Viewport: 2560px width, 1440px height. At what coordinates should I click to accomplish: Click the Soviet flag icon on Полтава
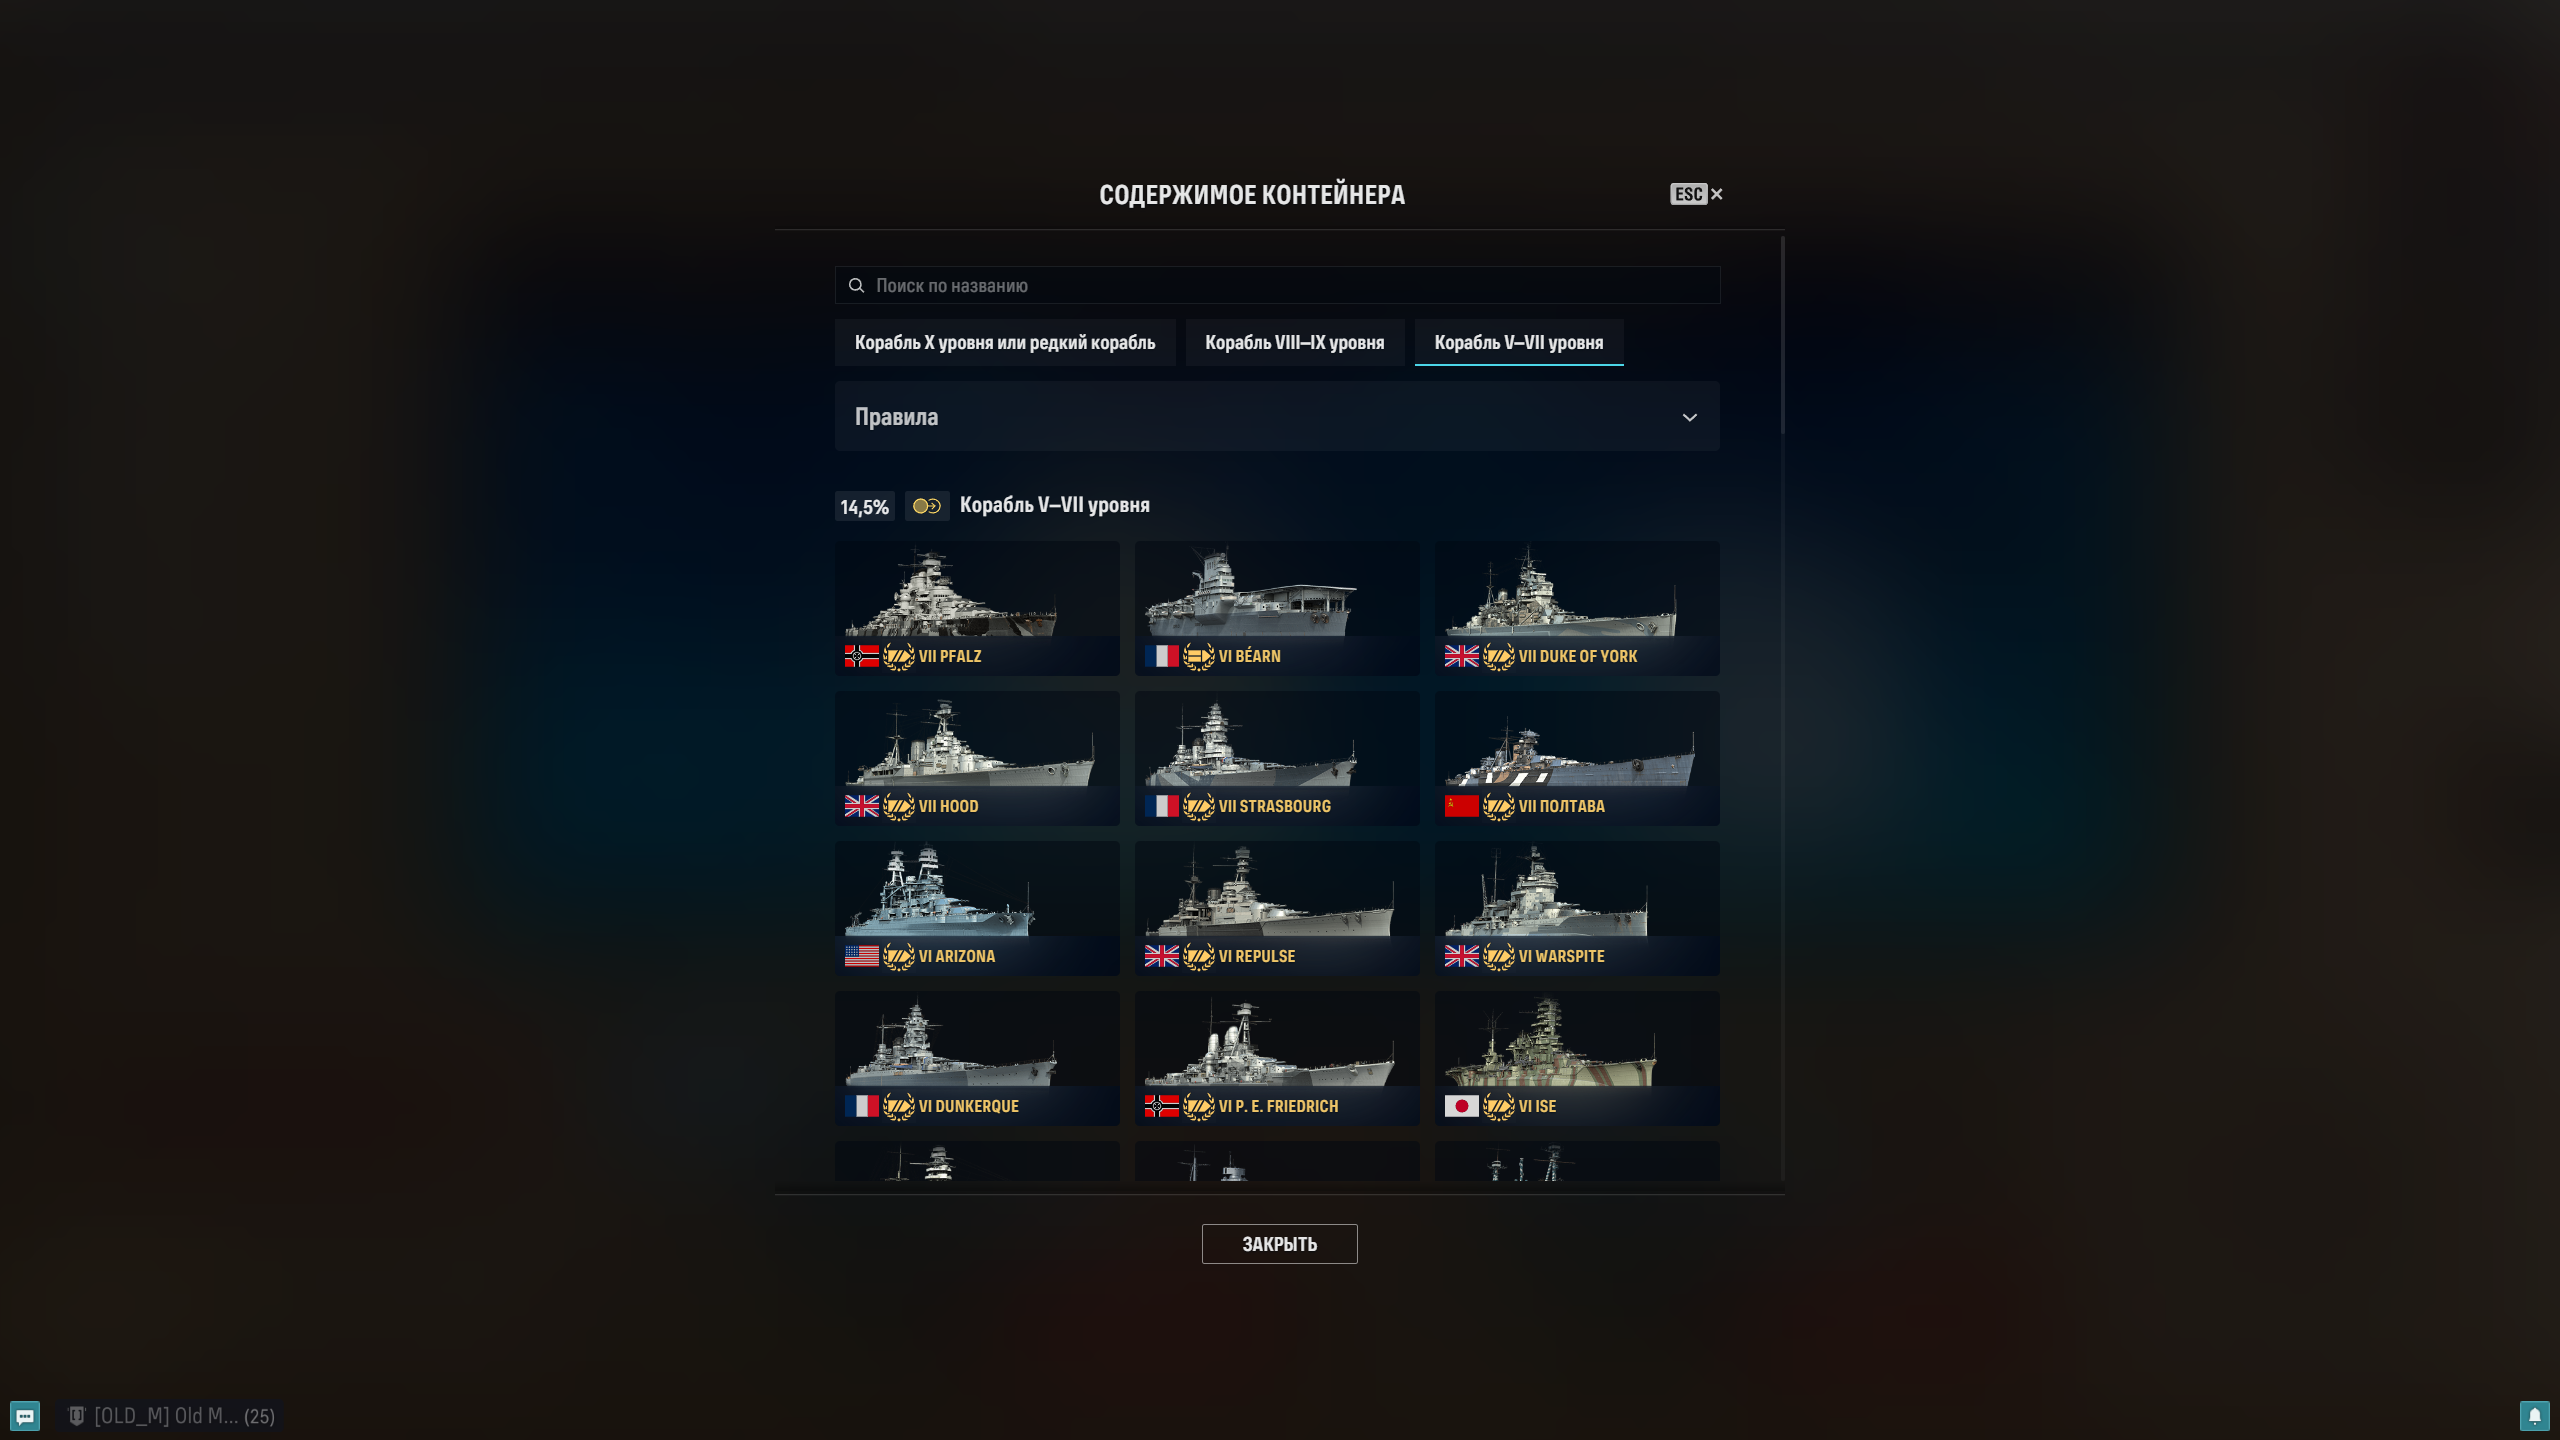click(1462, 806)
